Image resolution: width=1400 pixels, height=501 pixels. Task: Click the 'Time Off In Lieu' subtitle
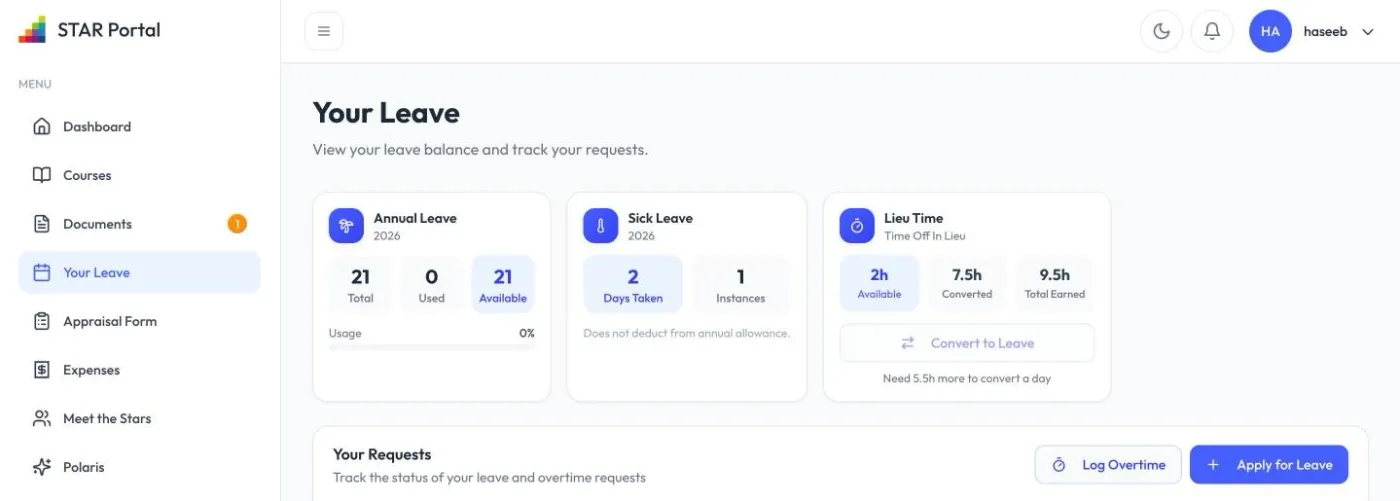925,236
